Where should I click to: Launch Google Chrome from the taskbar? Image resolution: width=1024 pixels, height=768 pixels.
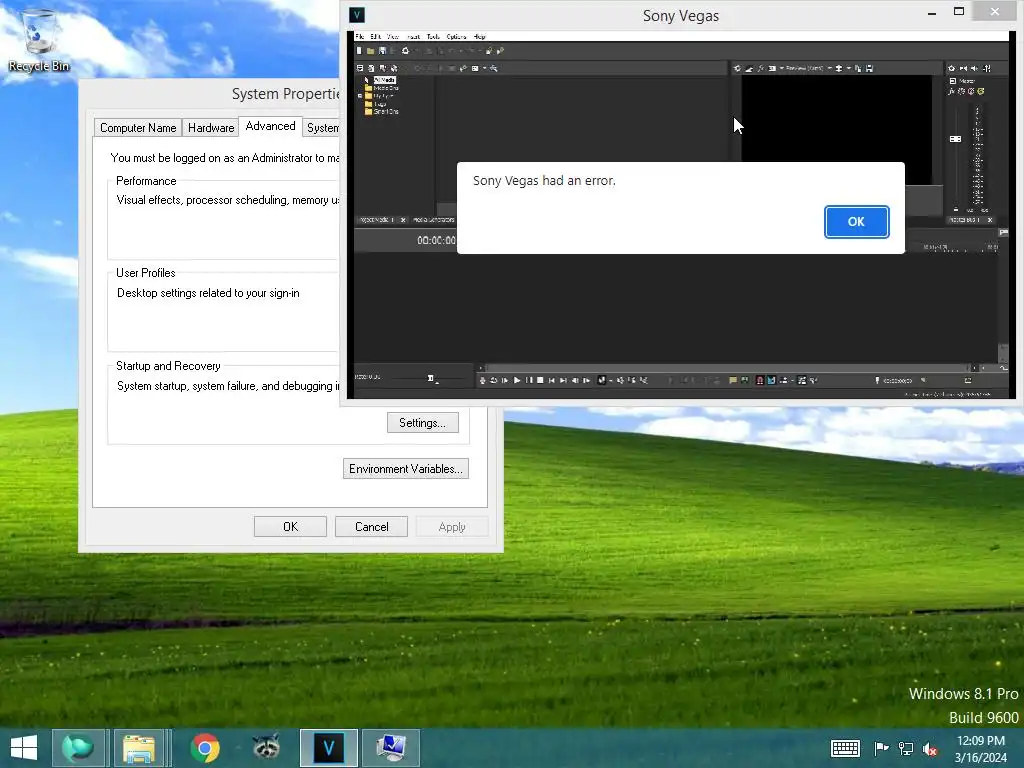click(204, 748)
